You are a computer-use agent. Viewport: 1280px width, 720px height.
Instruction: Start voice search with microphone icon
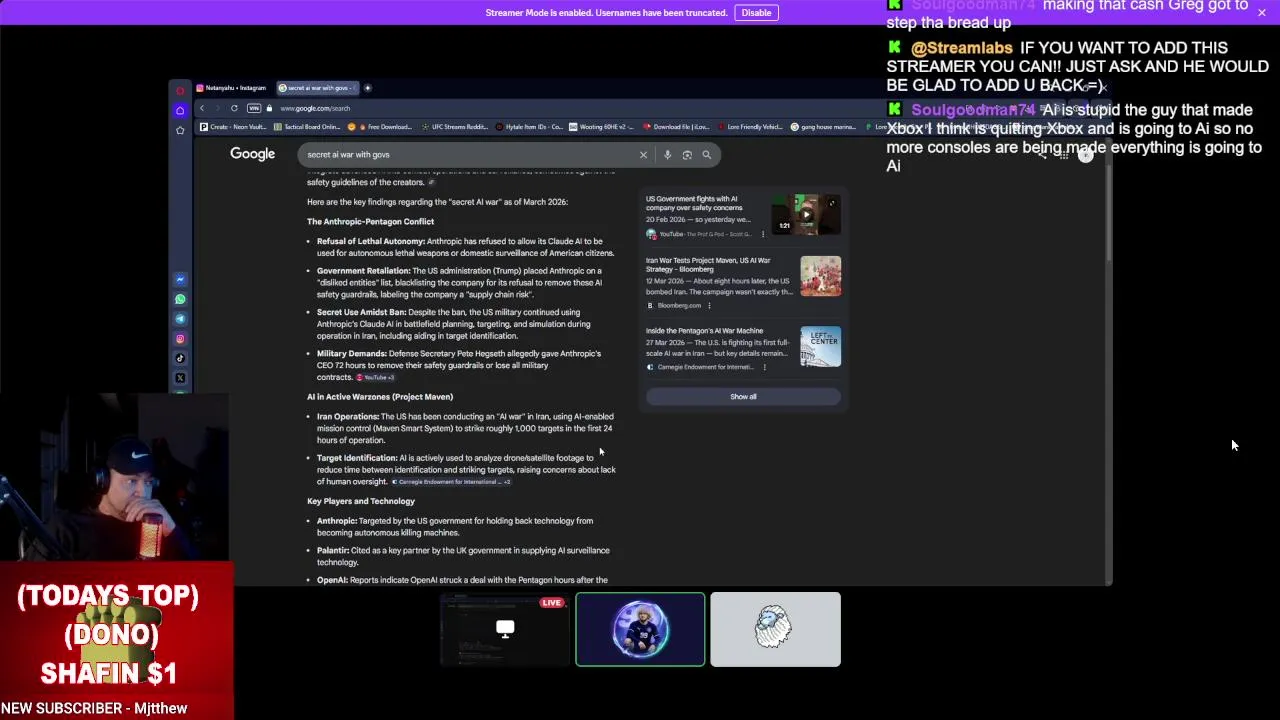[x=667, y=155]
